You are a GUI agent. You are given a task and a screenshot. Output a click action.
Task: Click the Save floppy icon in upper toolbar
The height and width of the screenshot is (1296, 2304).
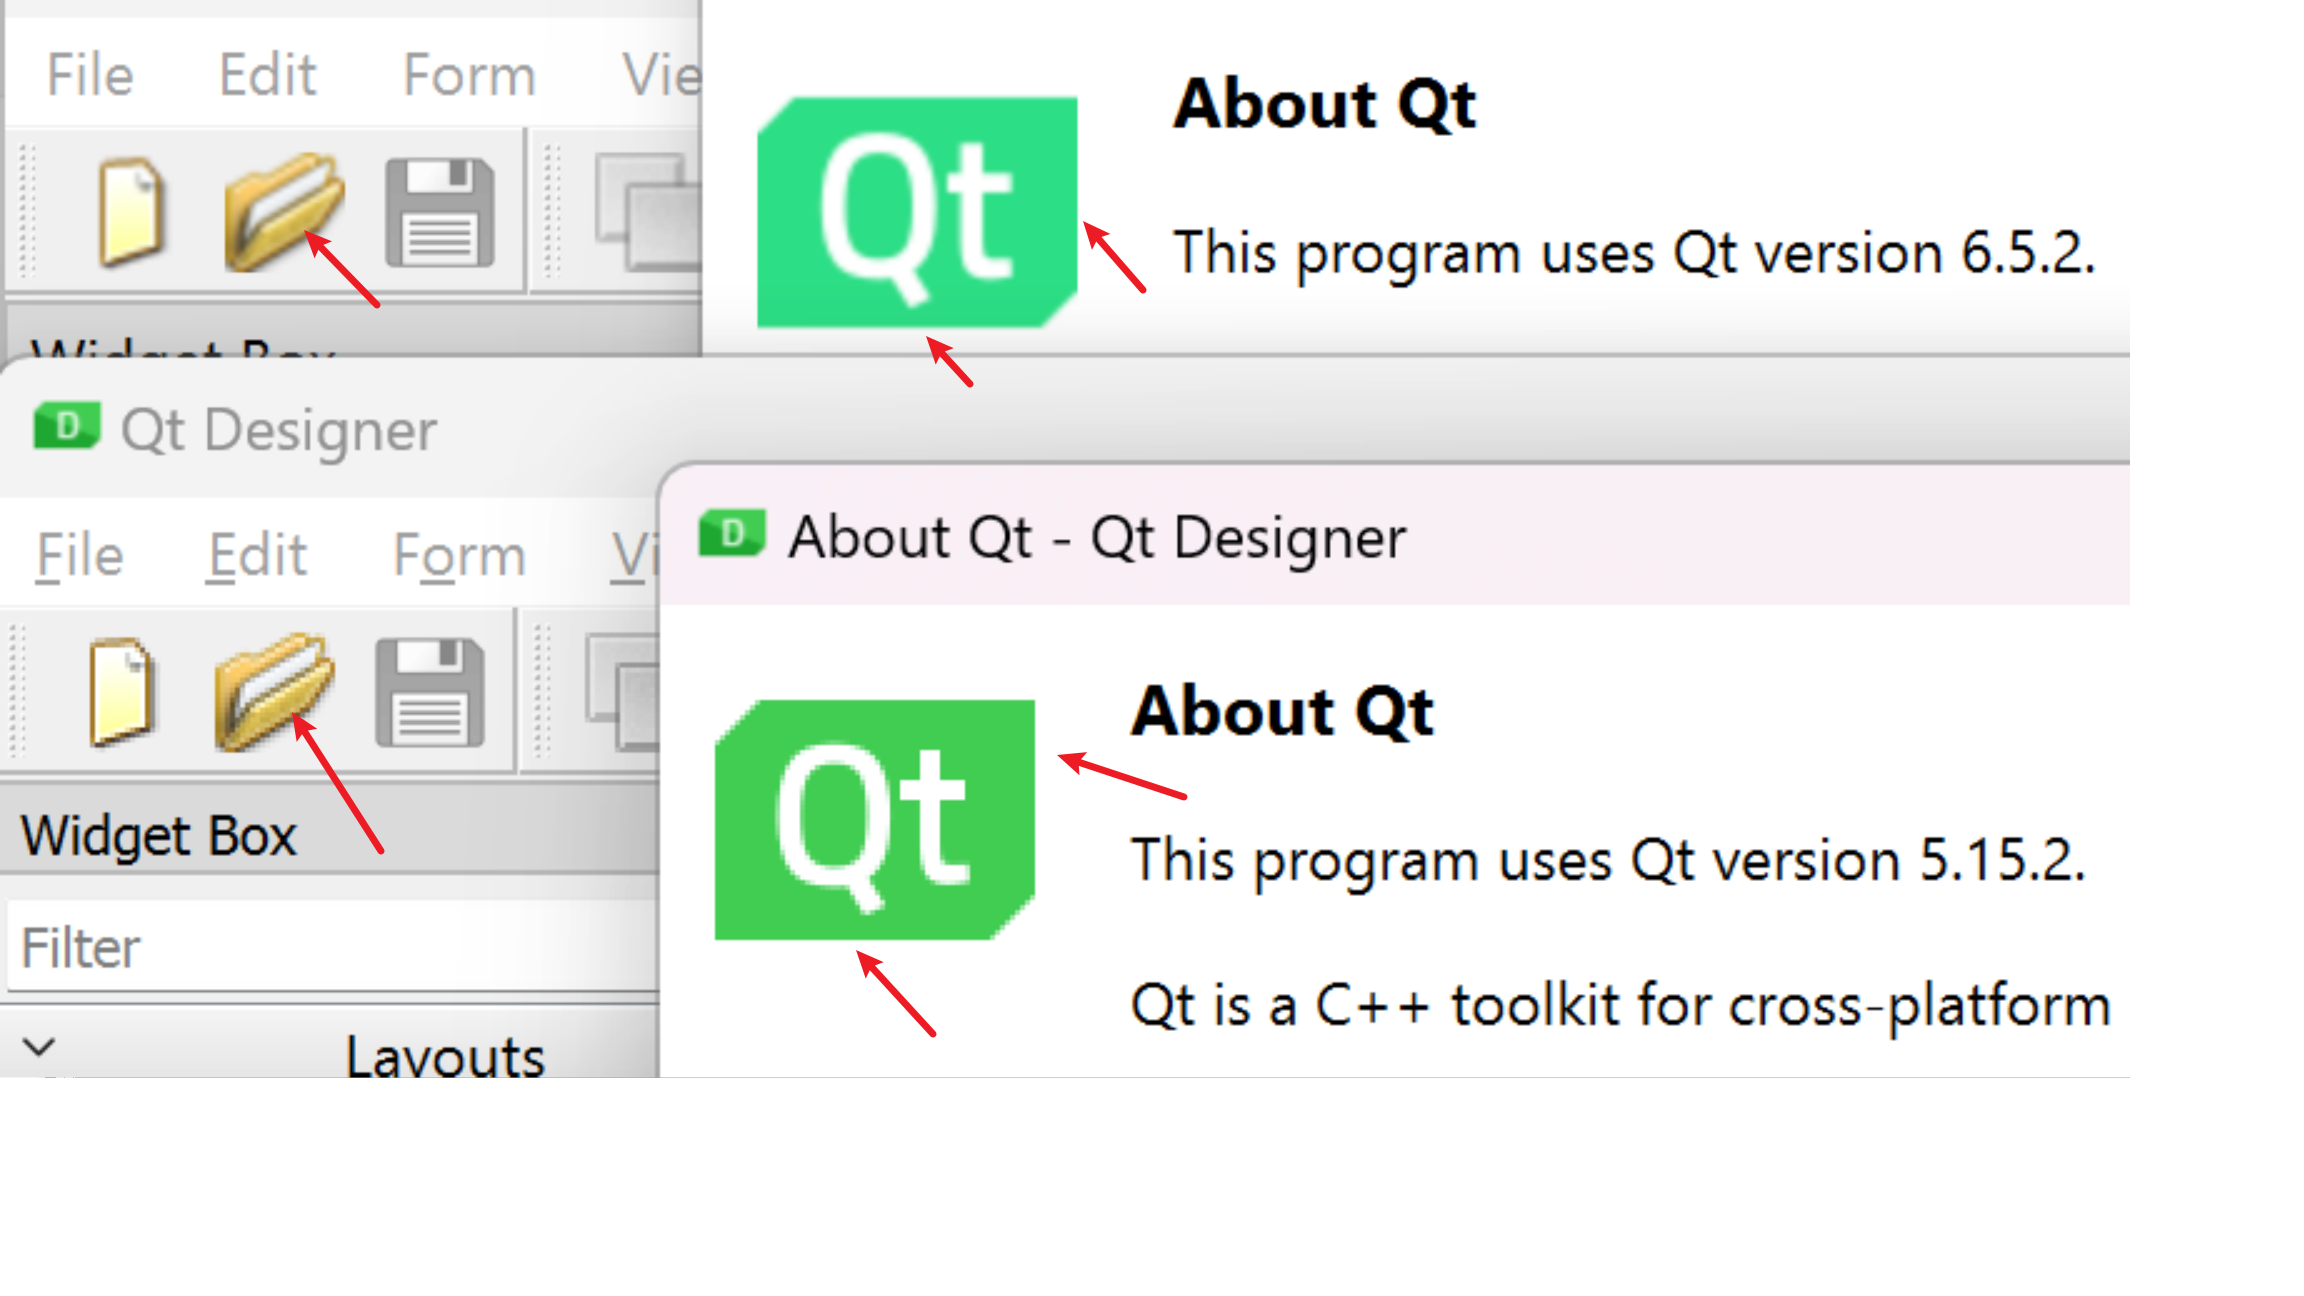(x=440, y=213)
